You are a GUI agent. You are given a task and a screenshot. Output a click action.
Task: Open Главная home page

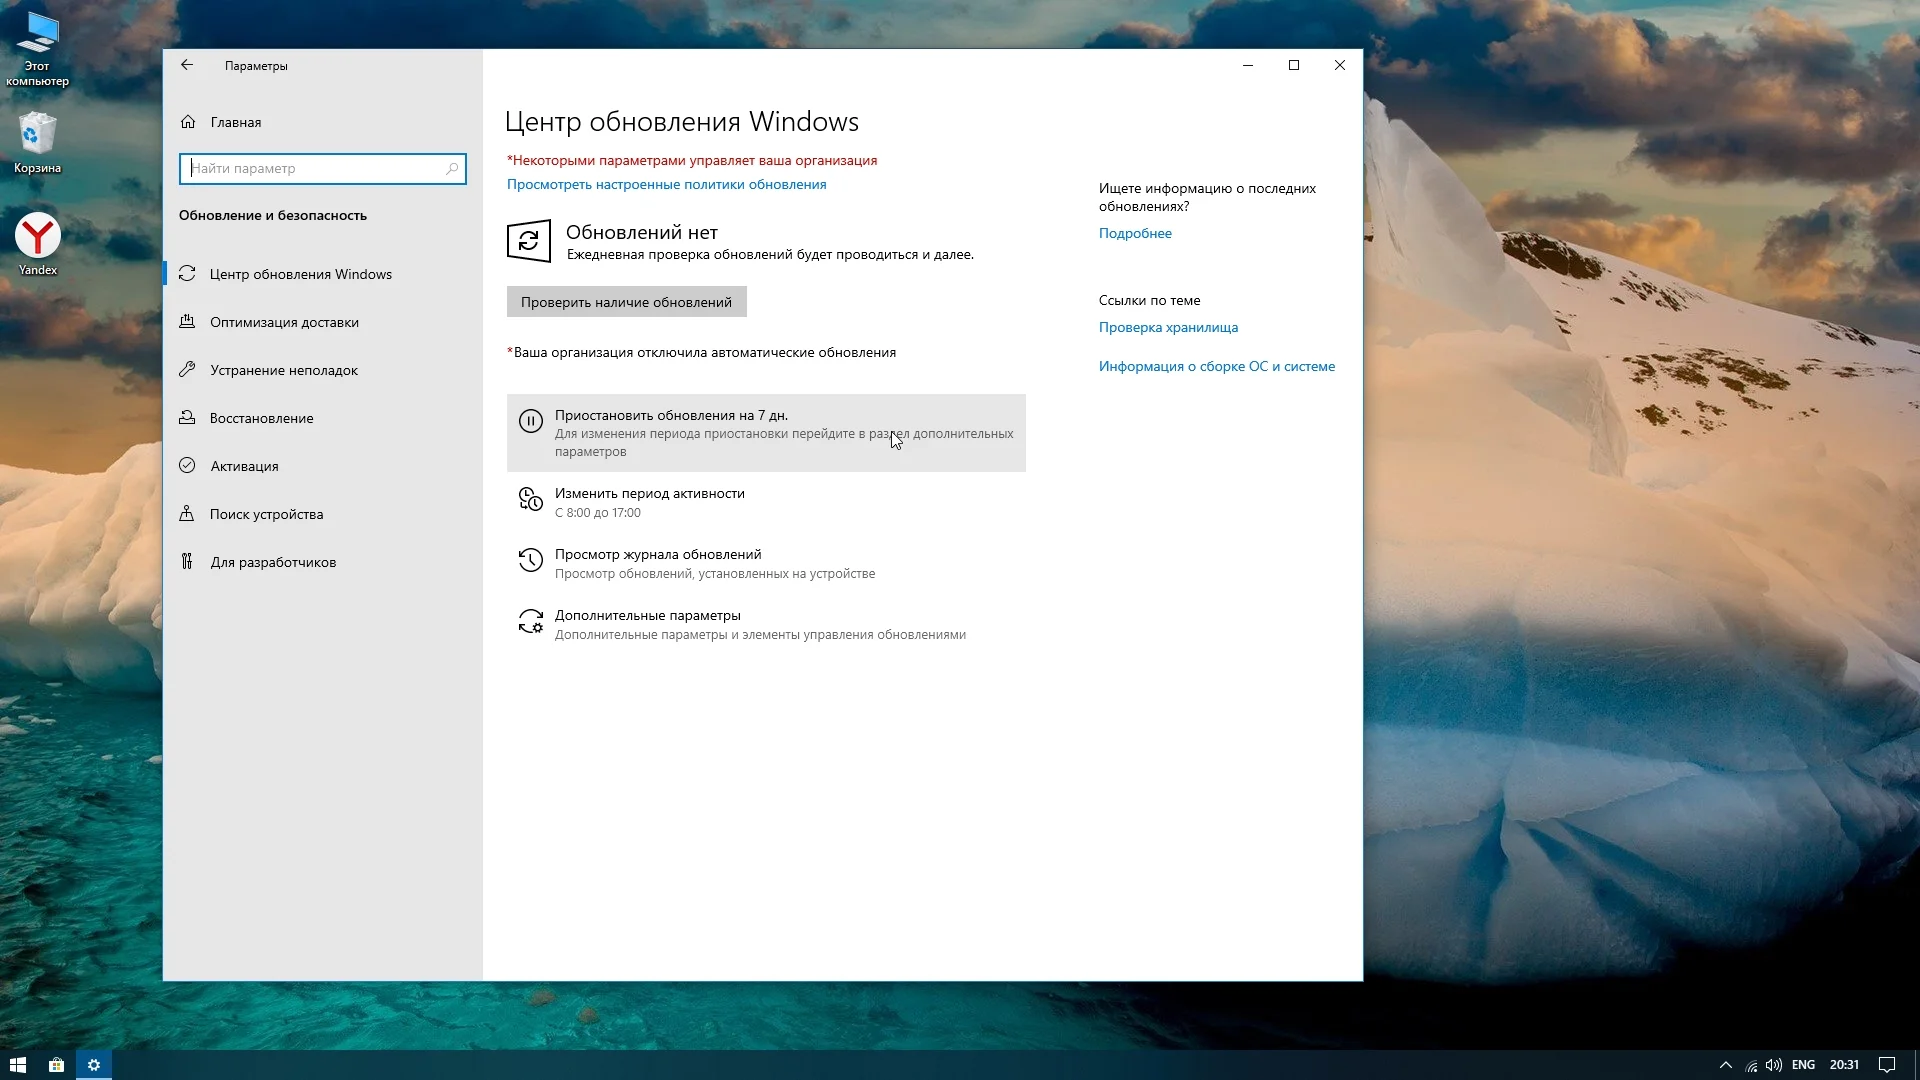click(x=235, y=122)
